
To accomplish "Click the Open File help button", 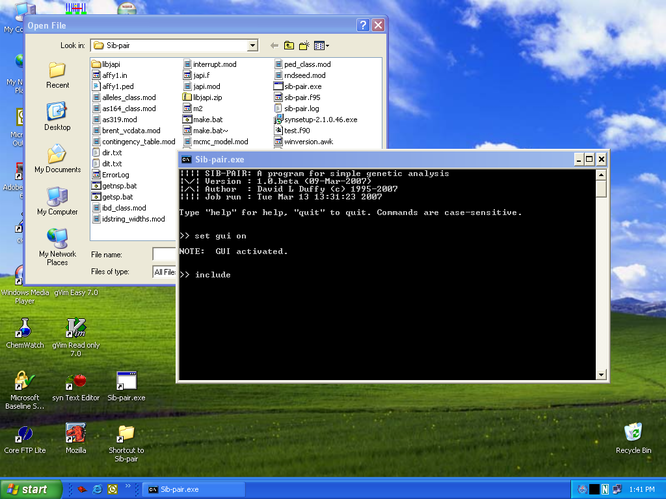I will 362,25.
